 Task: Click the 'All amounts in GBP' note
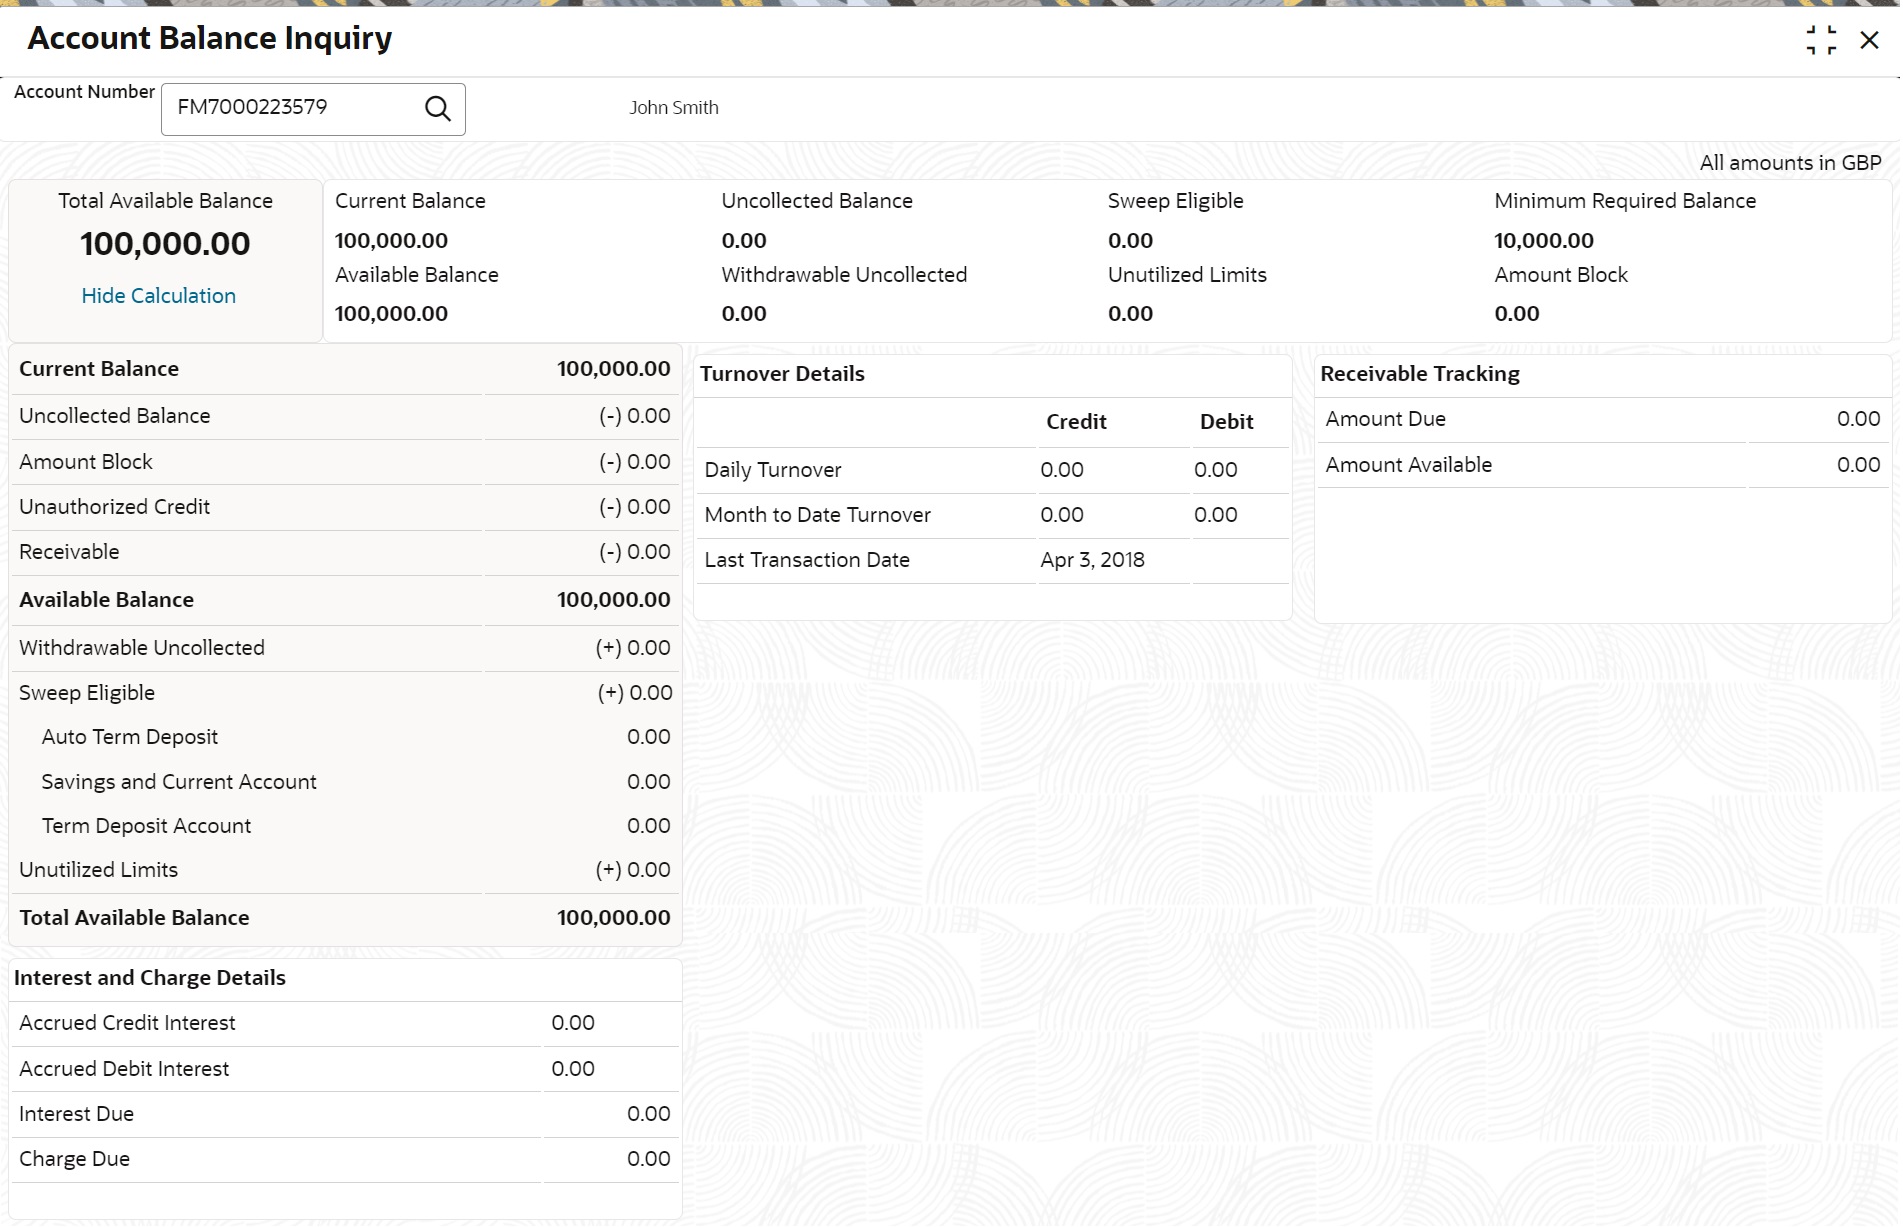point(1790,163)
